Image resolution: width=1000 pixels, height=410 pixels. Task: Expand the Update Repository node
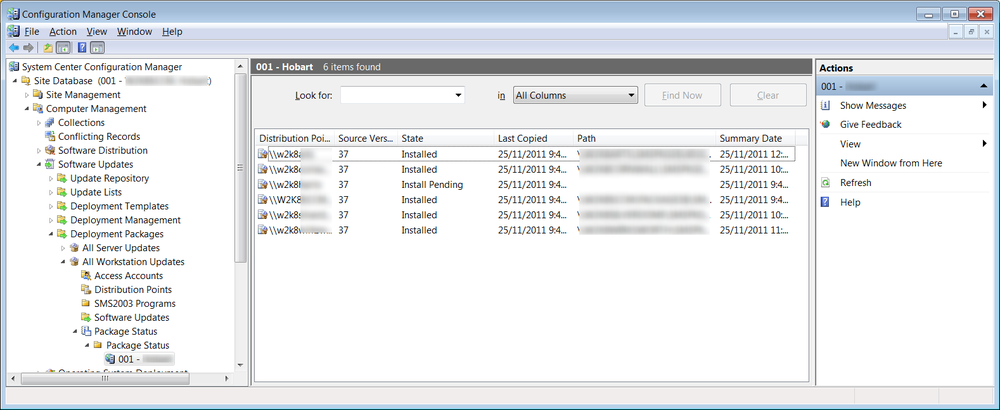[x=51, y=179]
